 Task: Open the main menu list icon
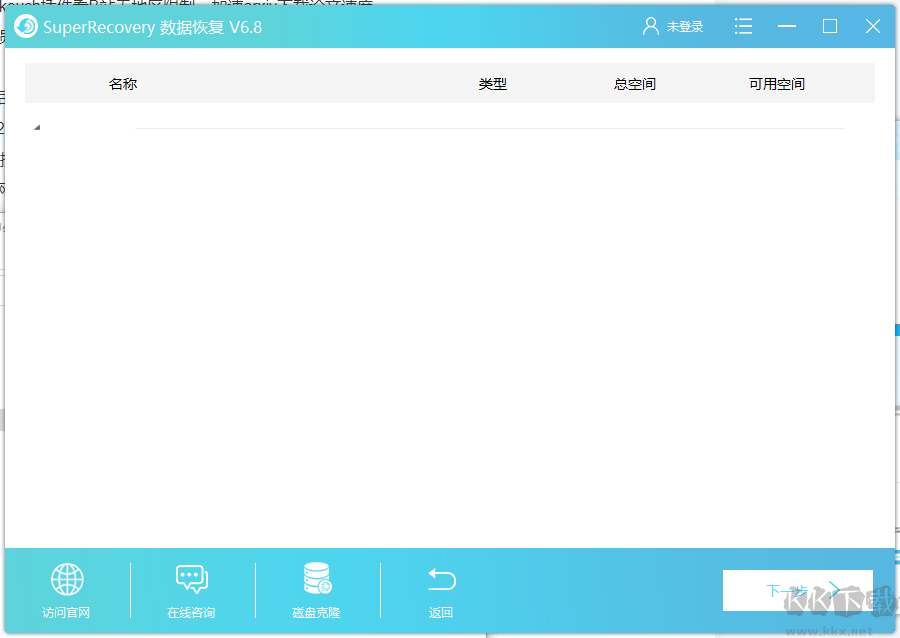(x=743, y=26)
